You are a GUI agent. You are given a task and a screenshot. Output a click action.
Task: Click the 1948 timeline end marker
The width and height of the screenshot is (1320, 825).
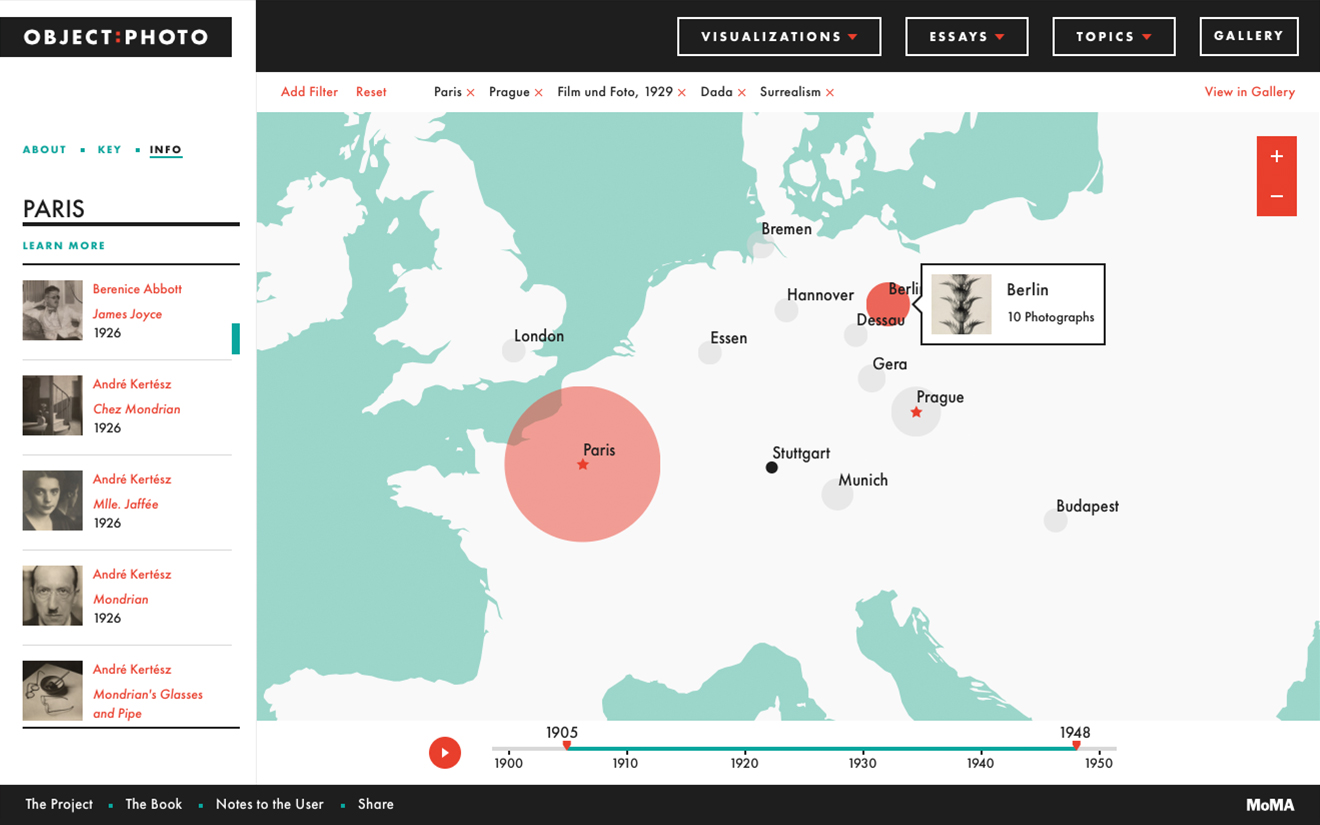click(1076, 746)
